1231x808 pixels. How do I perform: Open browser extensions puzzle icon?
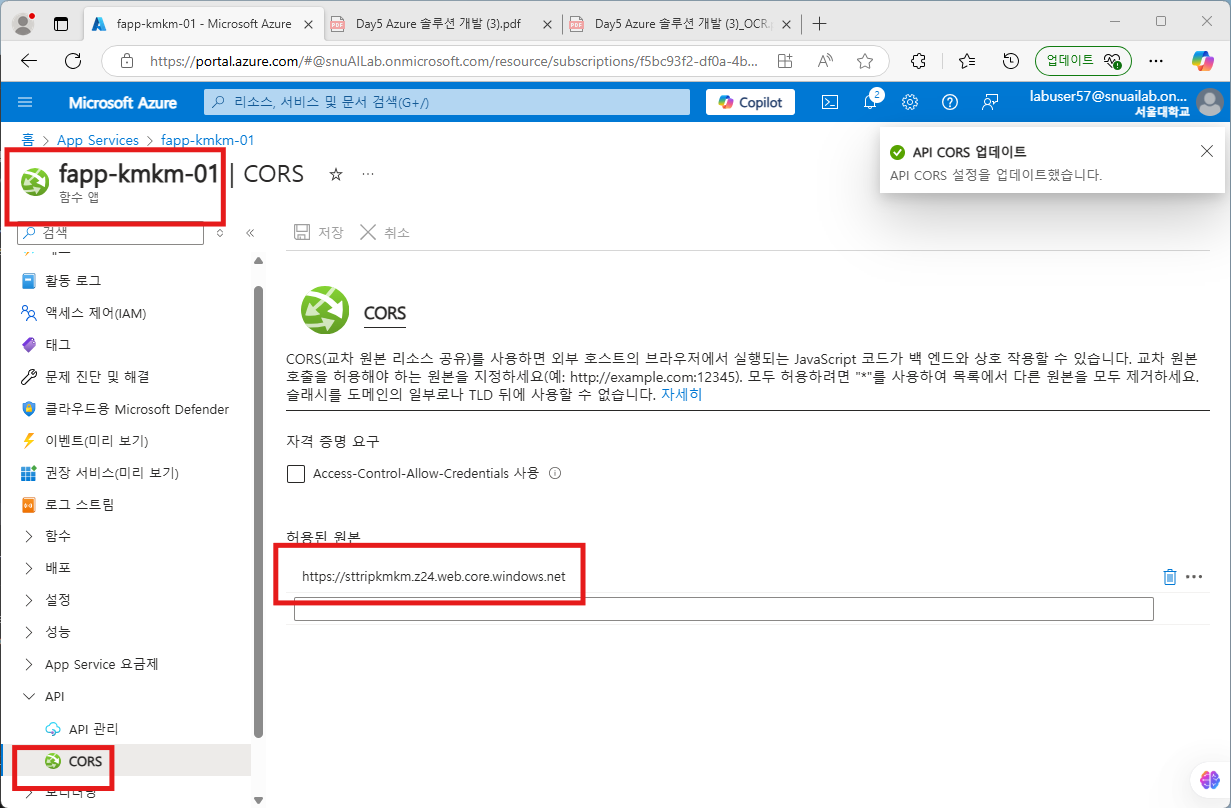point(919,61)
